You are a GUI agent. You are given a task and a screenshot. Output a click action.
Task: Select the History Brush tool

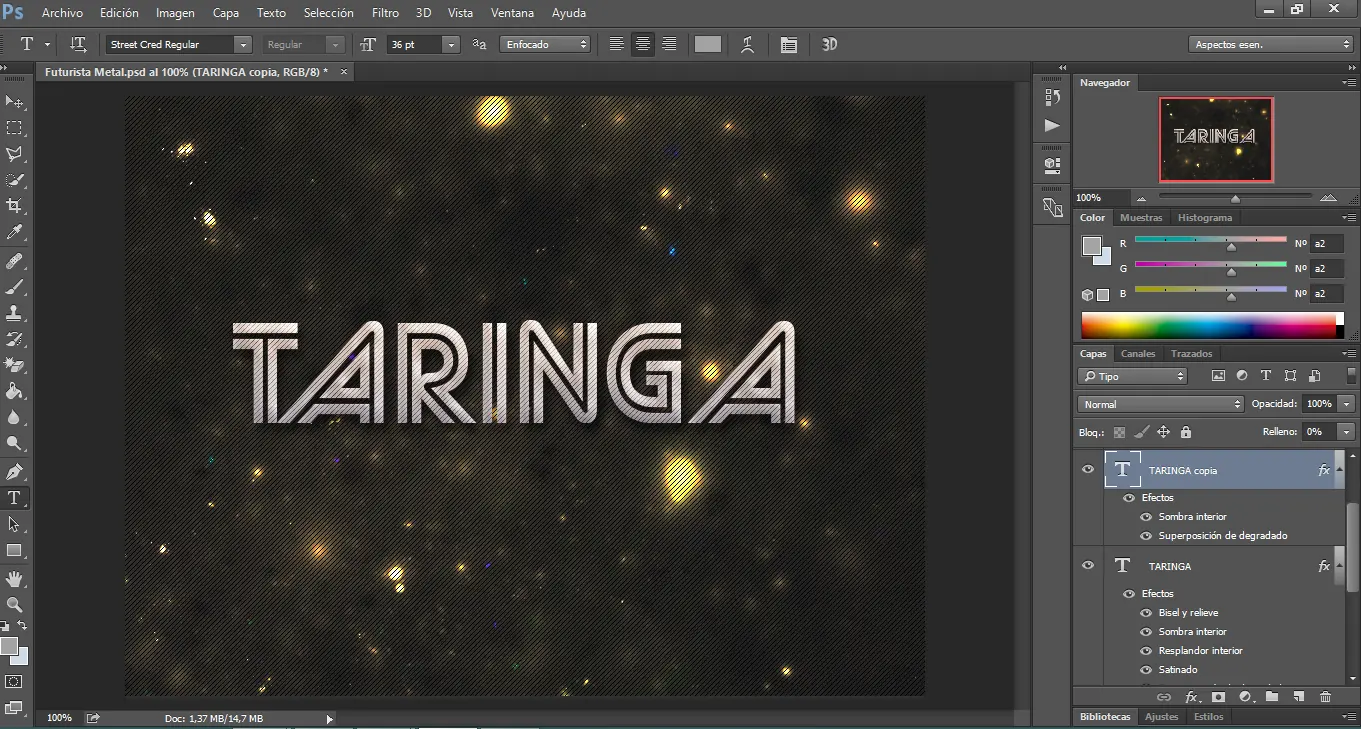(x=14, y=339)
